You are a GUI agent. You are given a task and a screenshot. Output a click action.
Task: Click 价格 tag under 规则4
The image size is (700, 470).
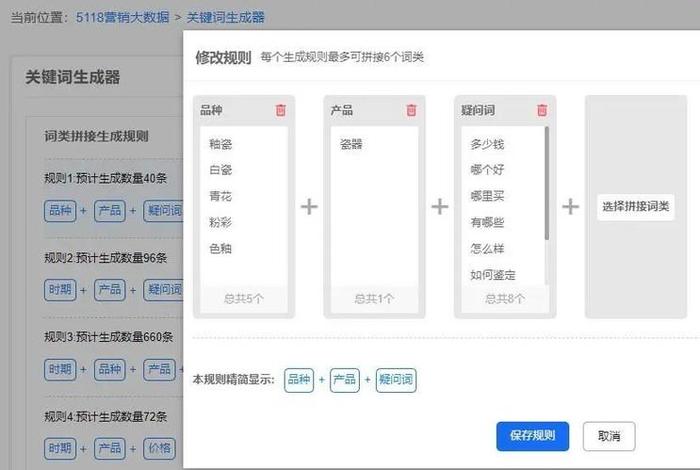tap(159, 449)
